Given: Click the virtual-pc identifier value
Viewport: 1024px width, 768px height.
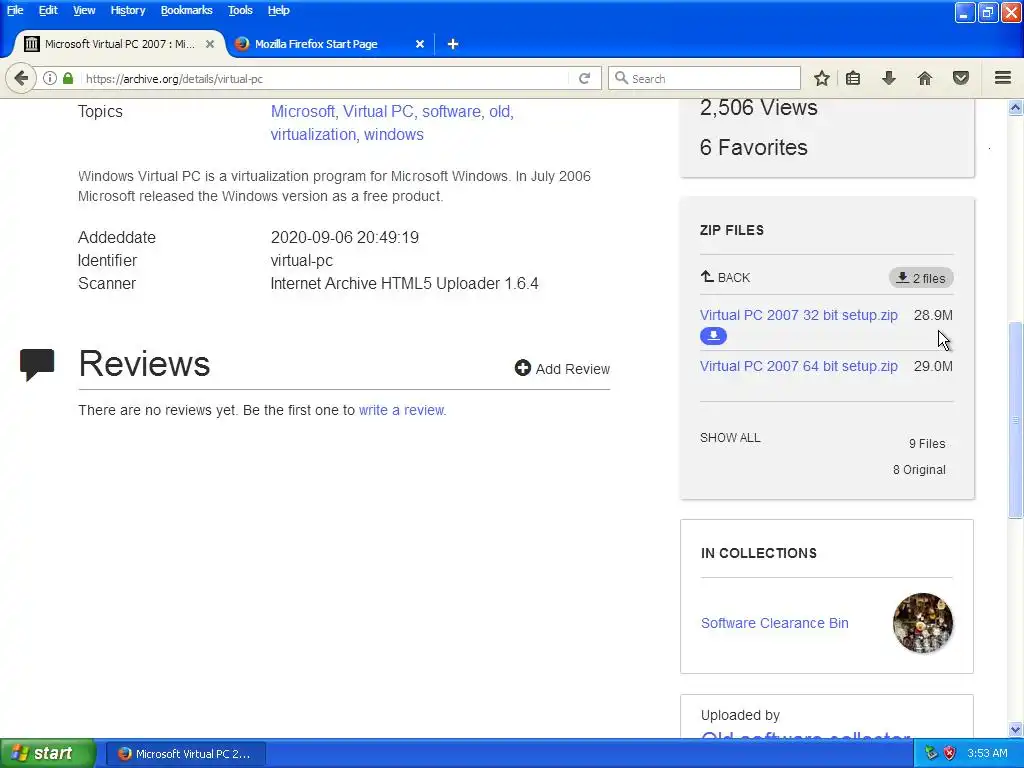Looking at the screenshot, I should point(302,261).
